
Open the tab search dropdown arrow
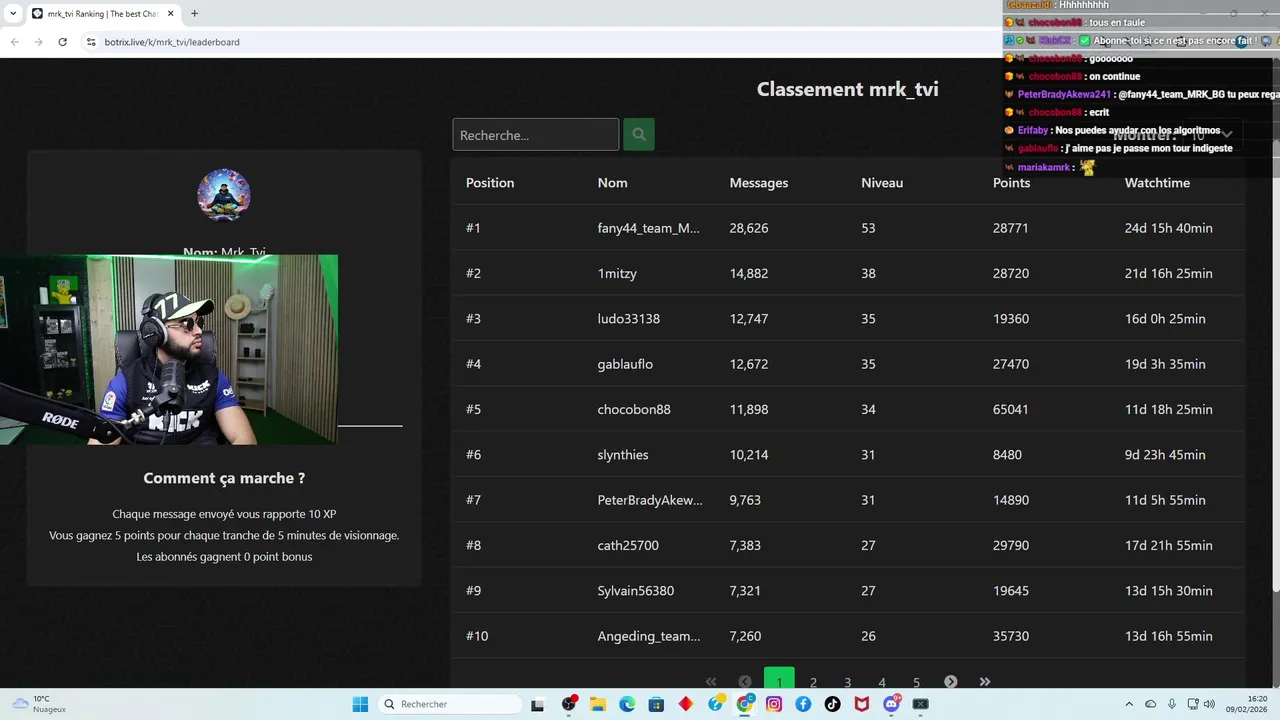(x=13, y=13)
